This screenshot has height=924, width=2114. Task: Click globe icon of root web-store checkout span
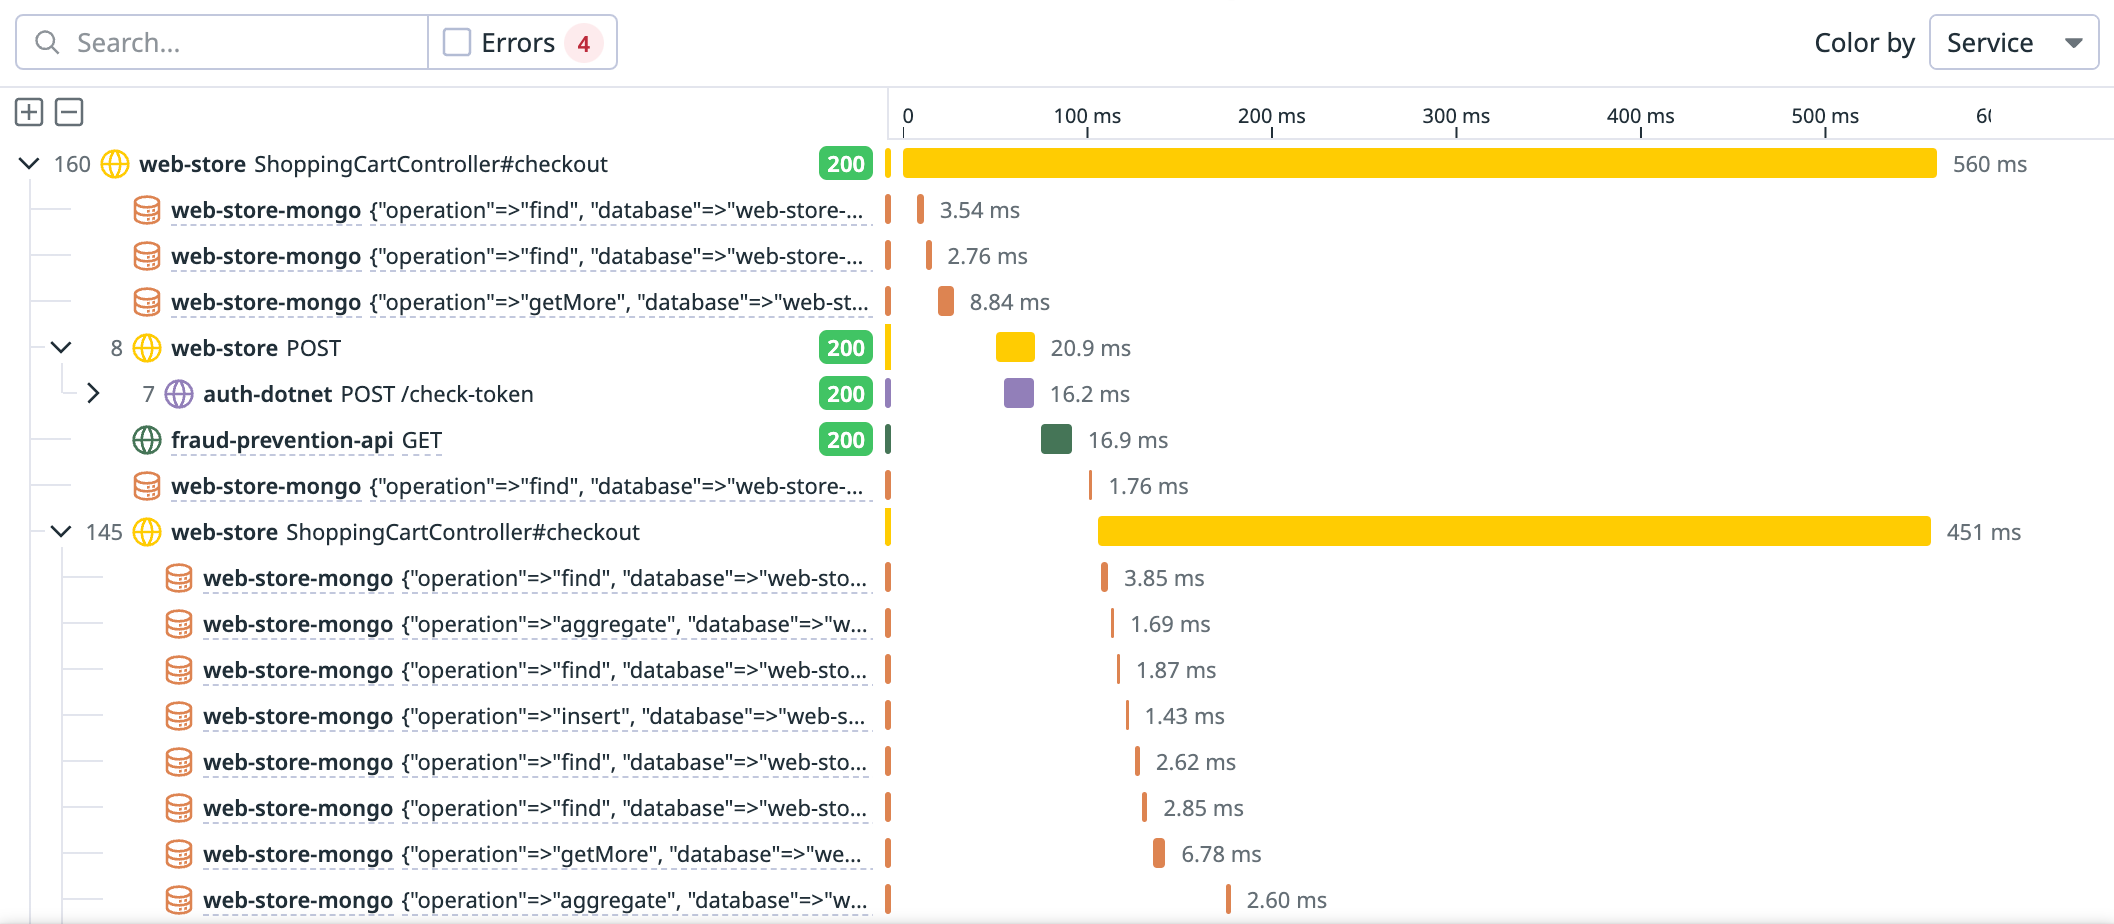115,164
